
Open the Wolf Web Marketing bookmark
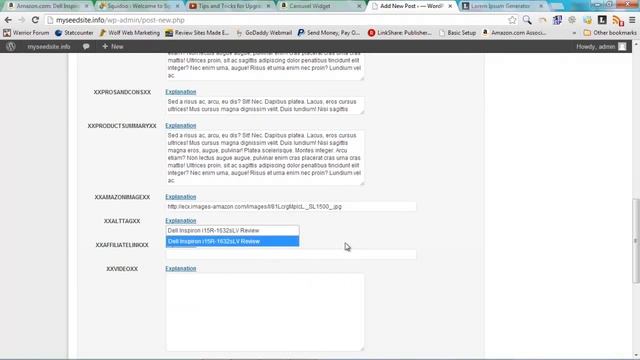click(129, 33)
